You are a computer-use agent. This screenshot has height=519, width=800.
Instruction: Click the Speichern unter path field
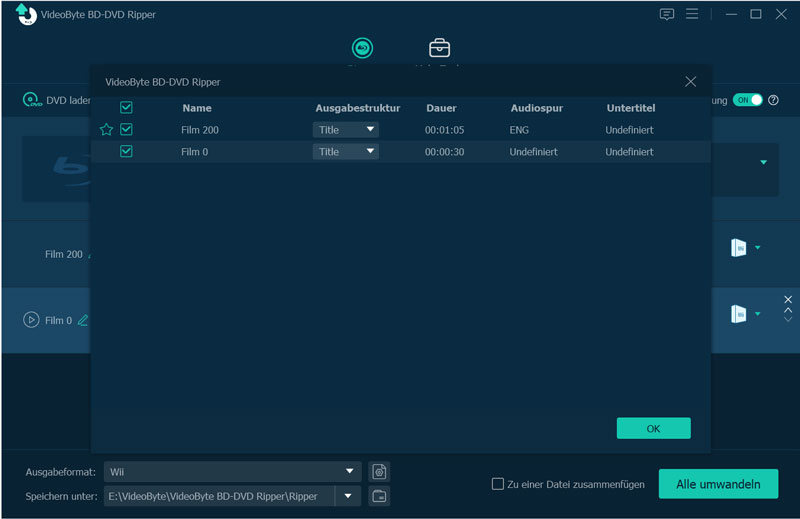(x=219, y=496)
